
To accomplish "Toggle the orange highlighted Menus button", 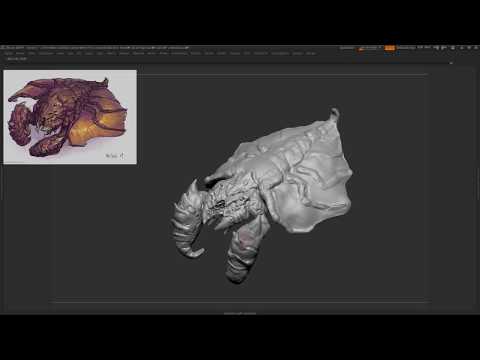I will tap(390, 48).
